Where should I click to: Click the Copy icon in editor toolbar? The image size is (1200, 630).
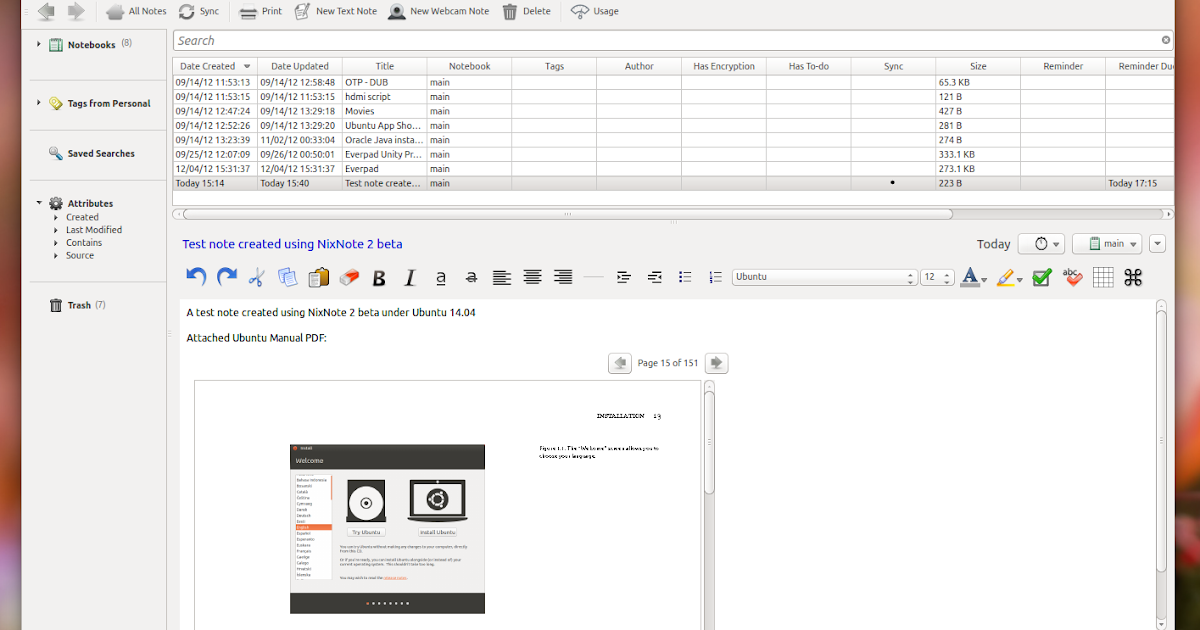click(288, 277)
